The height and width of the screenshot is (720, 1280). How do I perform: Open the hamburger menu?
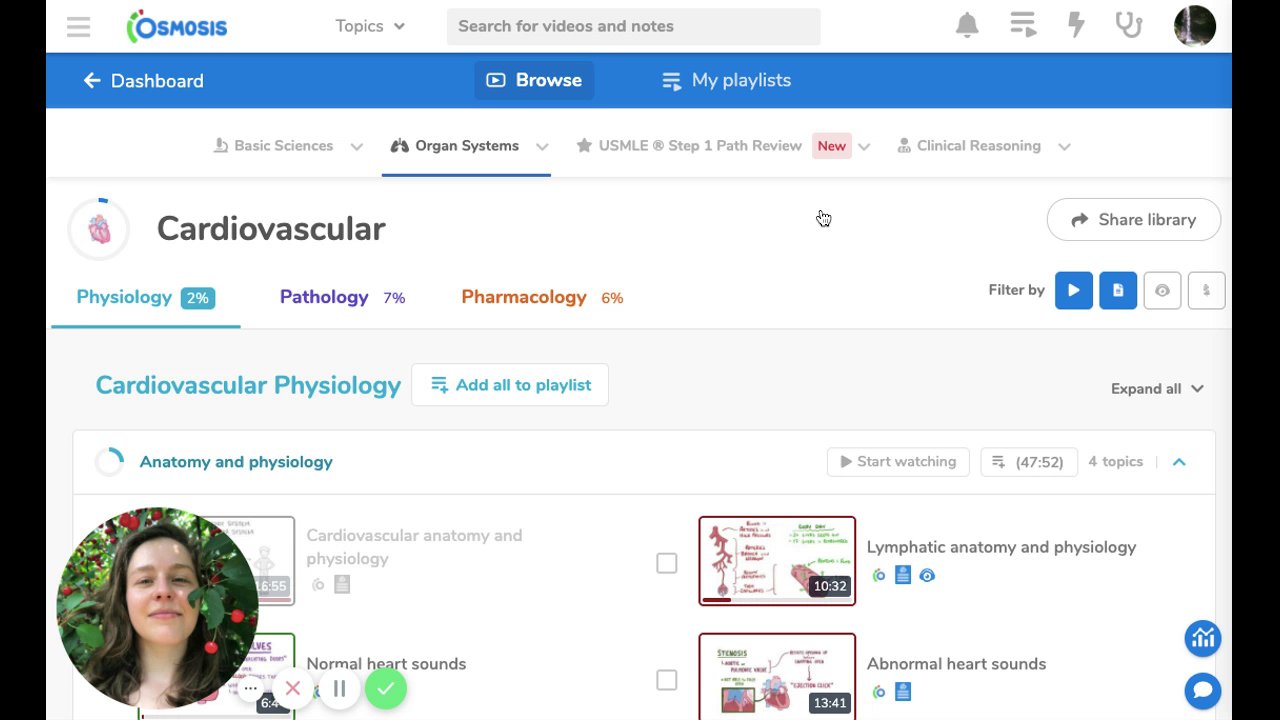tap(79, 26)
